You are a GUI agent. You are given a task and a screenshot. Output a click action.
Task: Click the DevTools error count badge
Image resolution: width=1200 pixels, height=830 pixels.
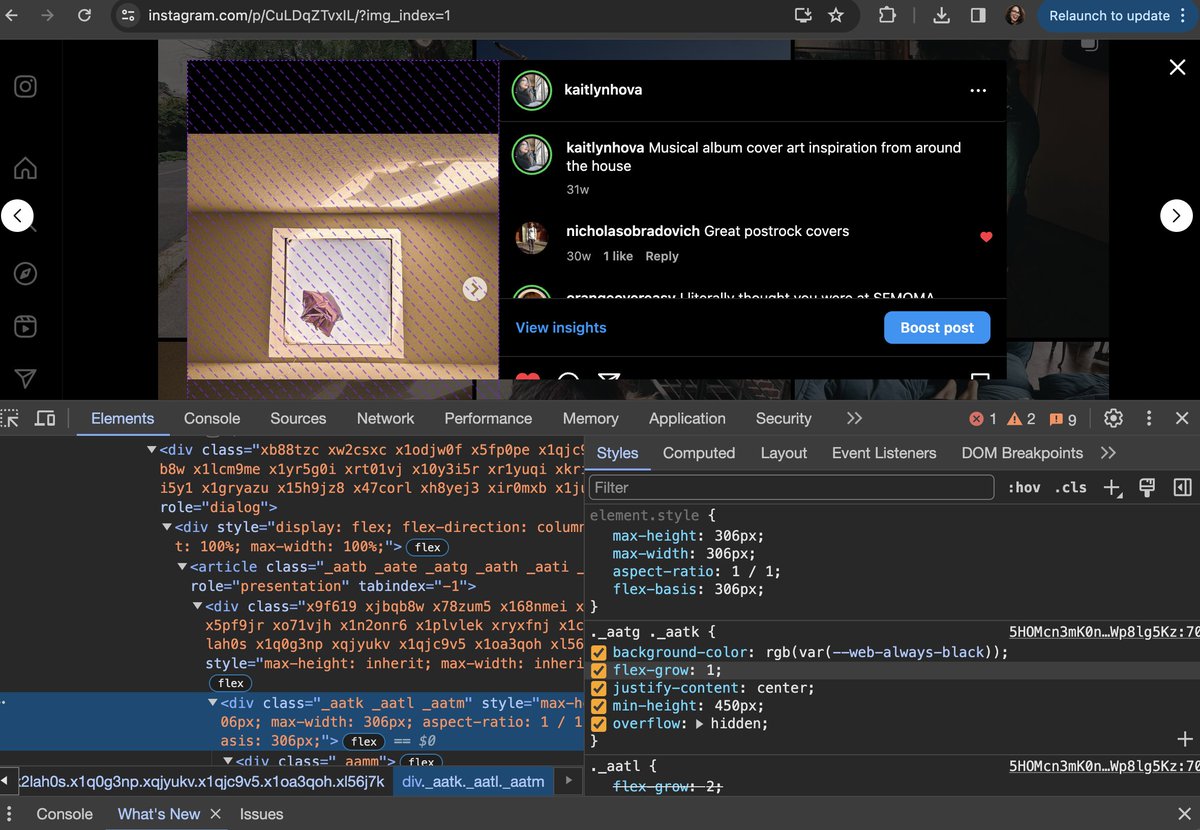point(983,419)
